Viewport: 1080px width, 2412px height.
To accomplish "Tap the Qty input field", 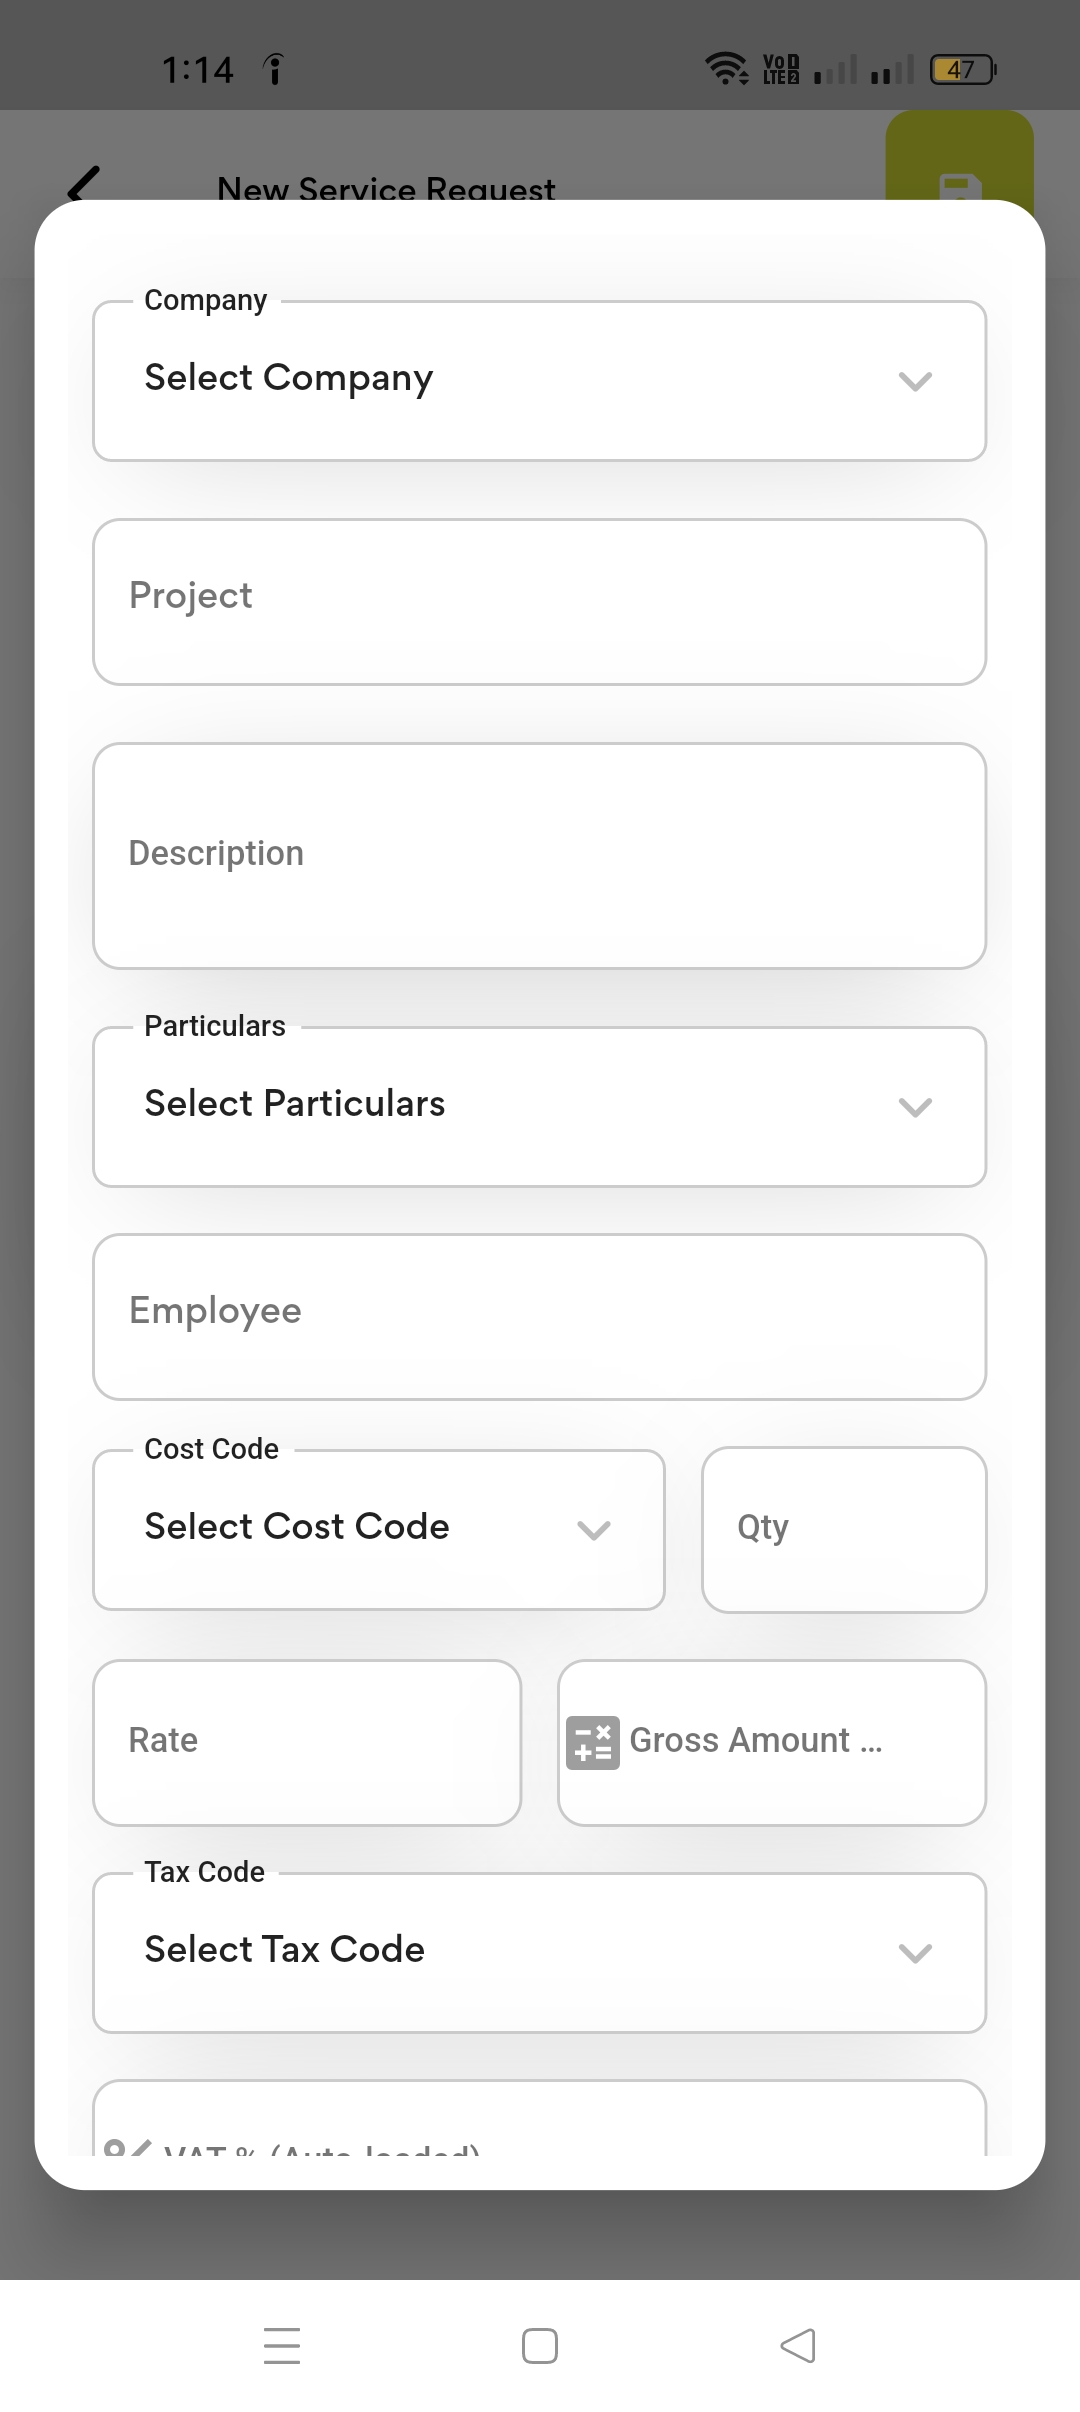I will pyautogui.click(x=844, y=1529).
